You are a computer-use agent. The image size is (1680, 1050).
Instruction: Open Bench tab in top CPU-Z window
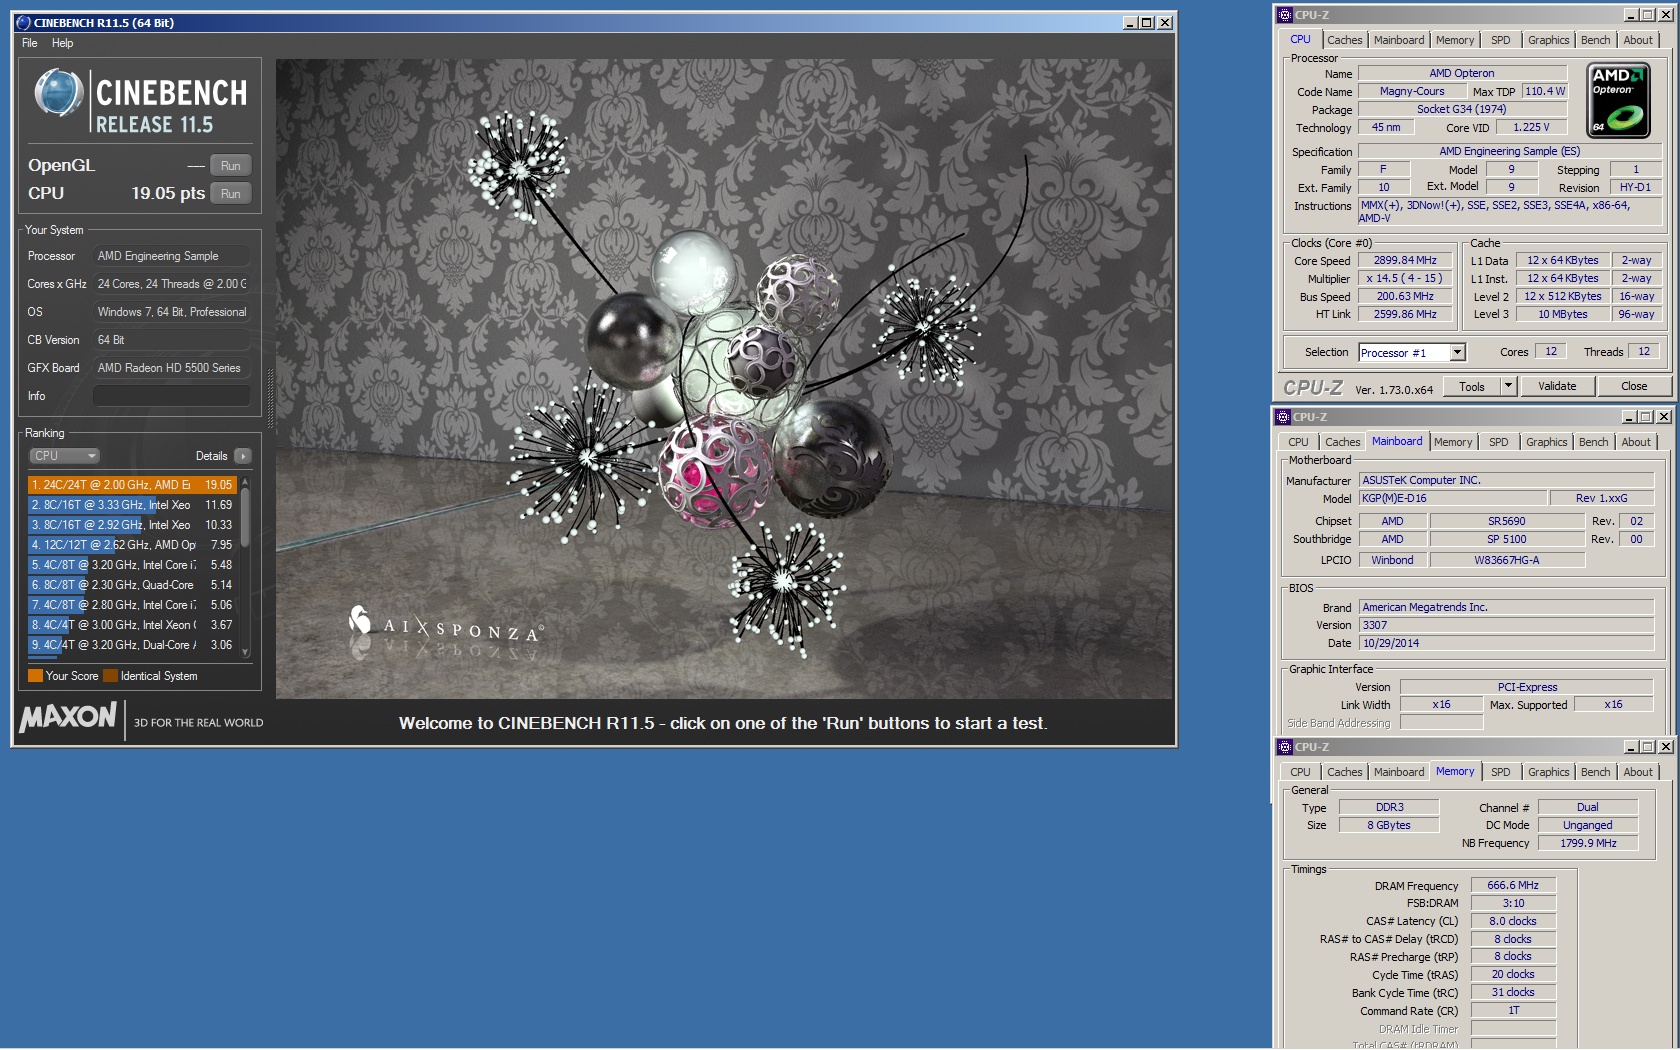[1595, 40]
